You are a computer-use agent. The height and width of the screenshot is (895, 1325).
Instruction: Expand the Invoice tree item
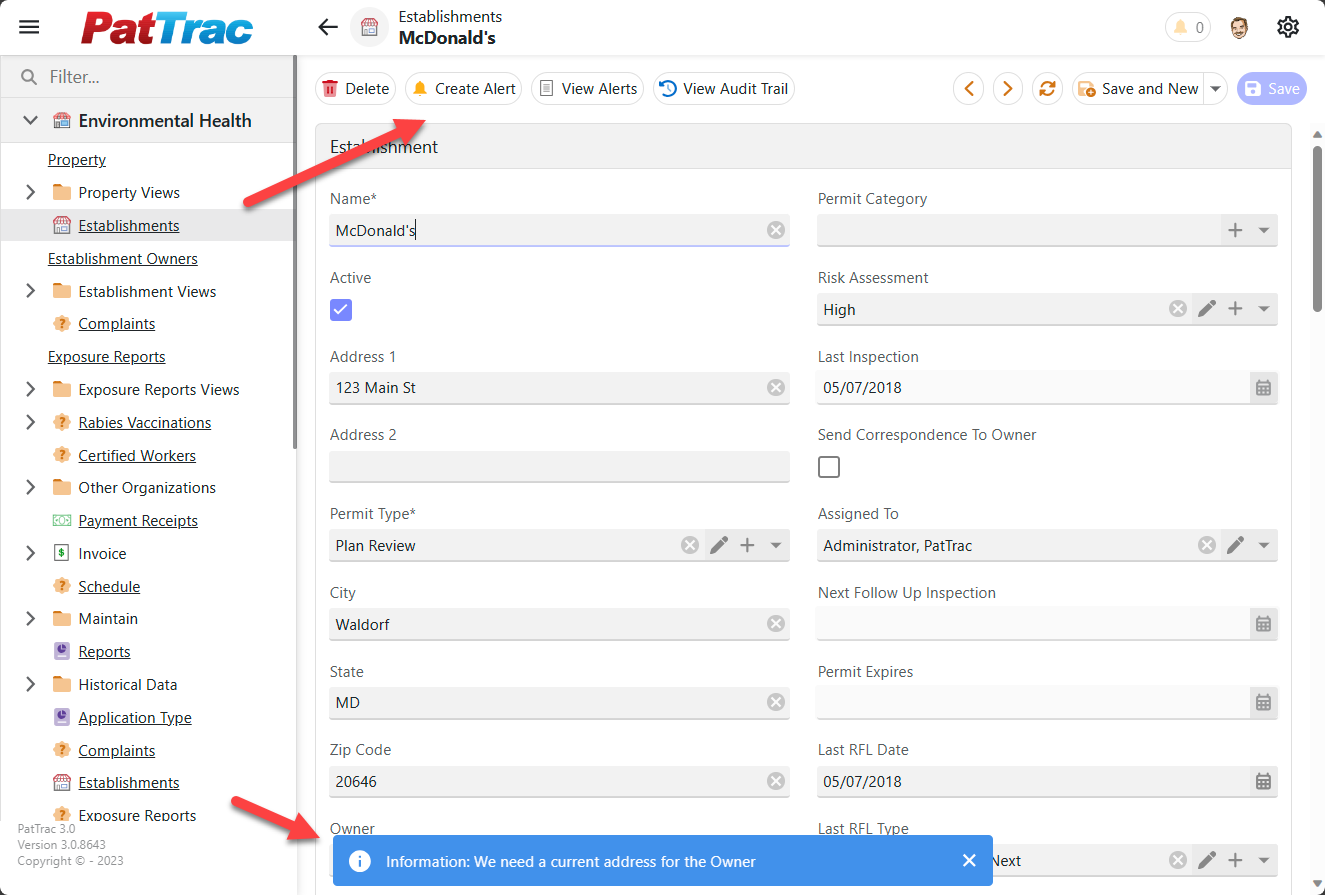(x=30, y=553)
